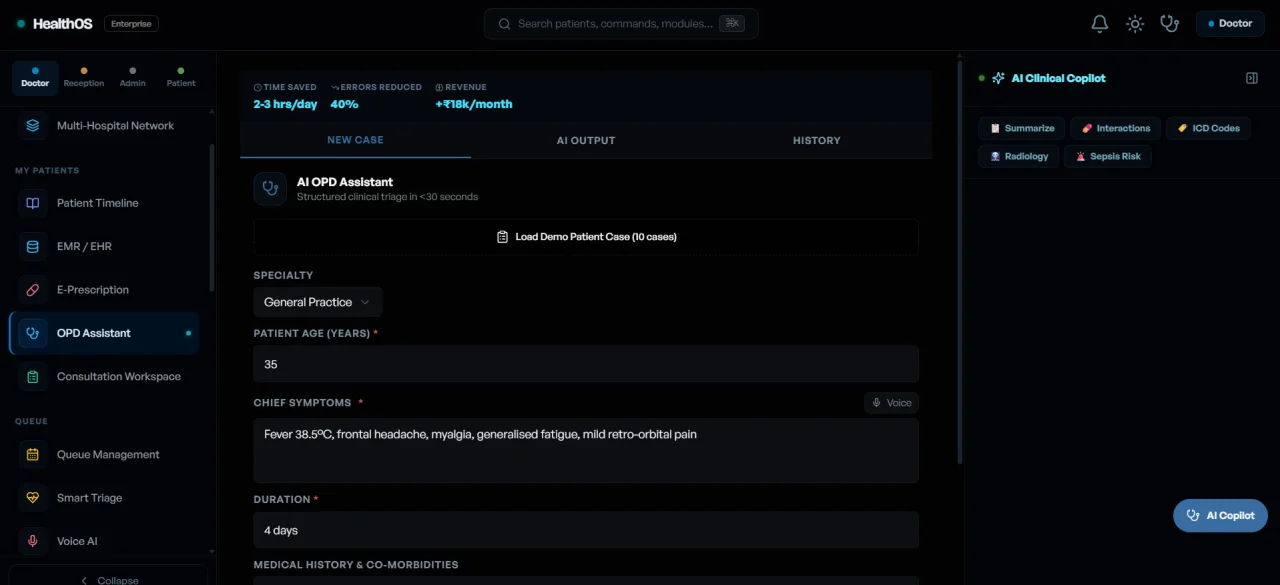The height and width of the screenshot is (585, 1280).
Task: Open EMR / EHR database icon
Action: tap(33, 246)
